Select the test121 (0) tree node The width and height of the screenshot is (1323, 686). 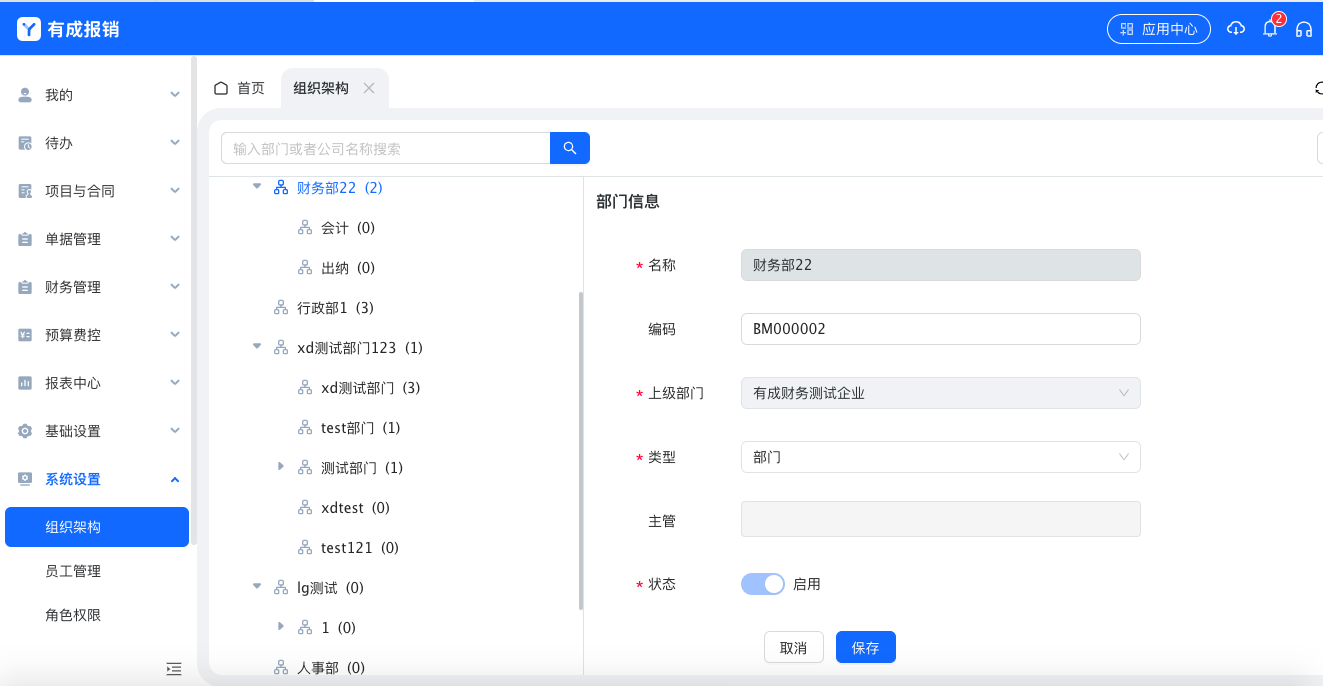(x=360, y=548)
